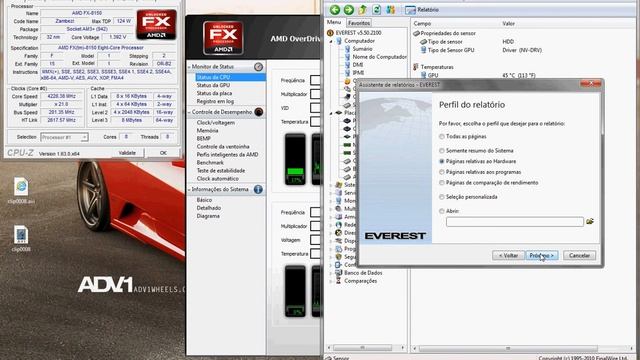Expand the Banco de Dados tree node
640x360 pixels.
click(x=331, y=273)
